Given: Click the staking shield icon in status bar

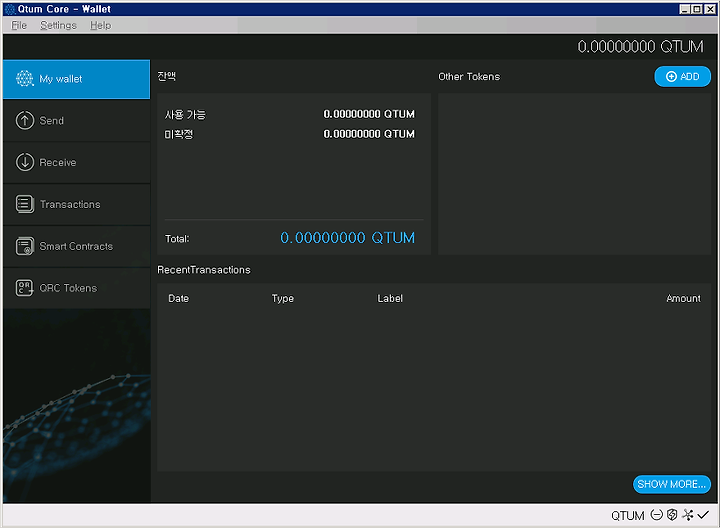Looking at the screenshot, I should point(672,515).
